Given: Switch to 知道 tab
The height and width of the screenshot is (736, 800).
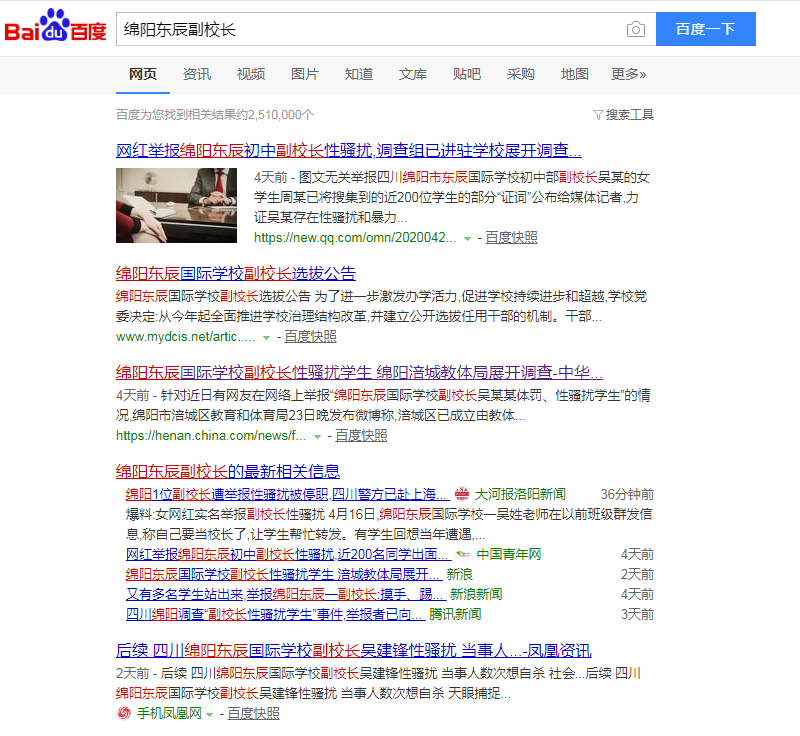Looking at the screenshot, I should (359, 74).
